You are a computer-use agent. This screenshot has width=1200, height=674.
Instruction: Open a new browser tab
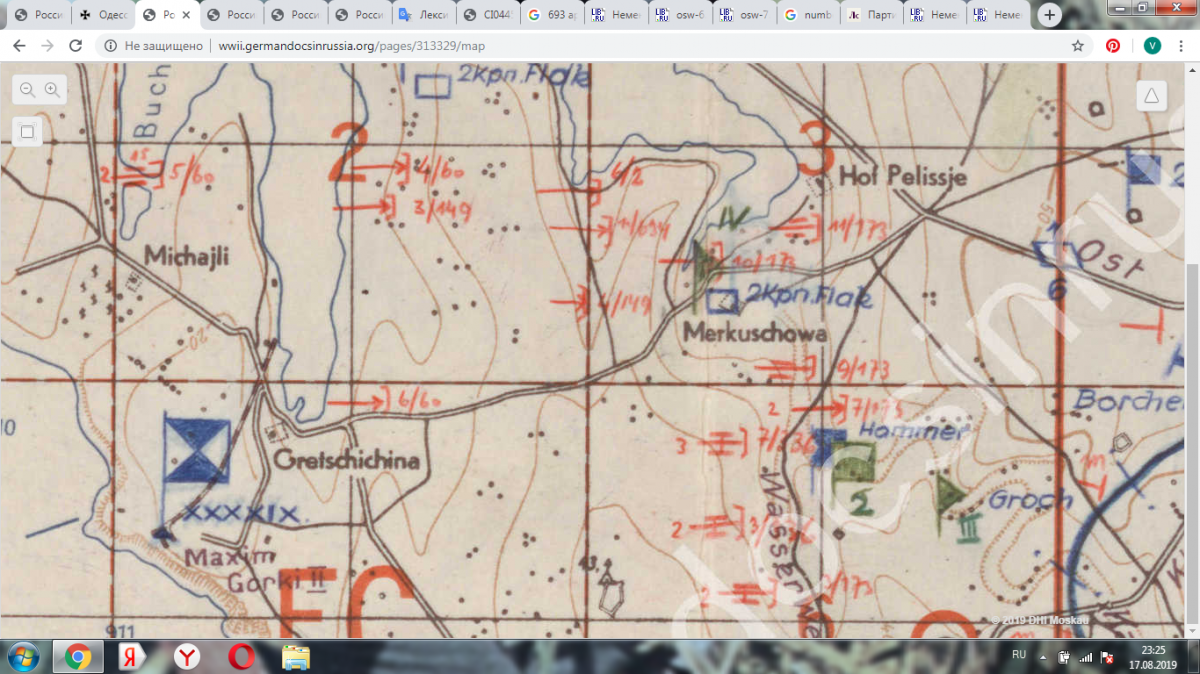coord(1049,16)
